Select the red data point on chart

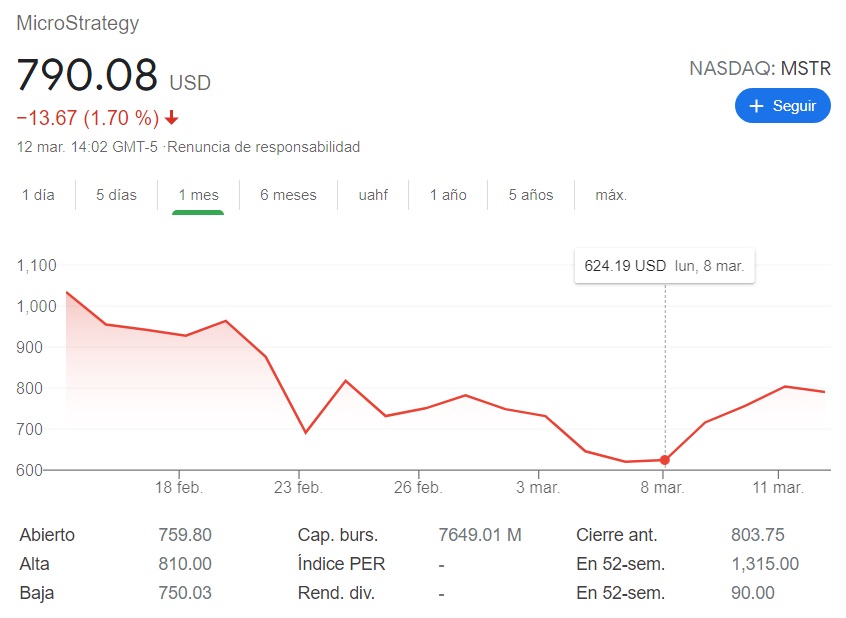click(x=665, y=460)
